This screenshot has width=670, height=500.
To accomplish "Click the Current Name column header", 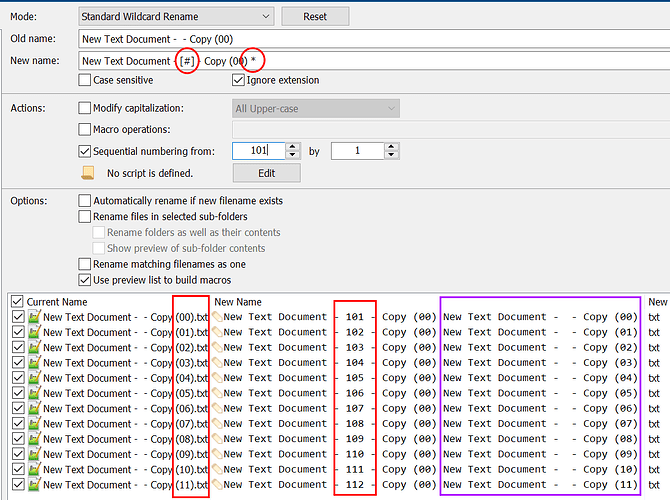I will (x=57, y=302).
